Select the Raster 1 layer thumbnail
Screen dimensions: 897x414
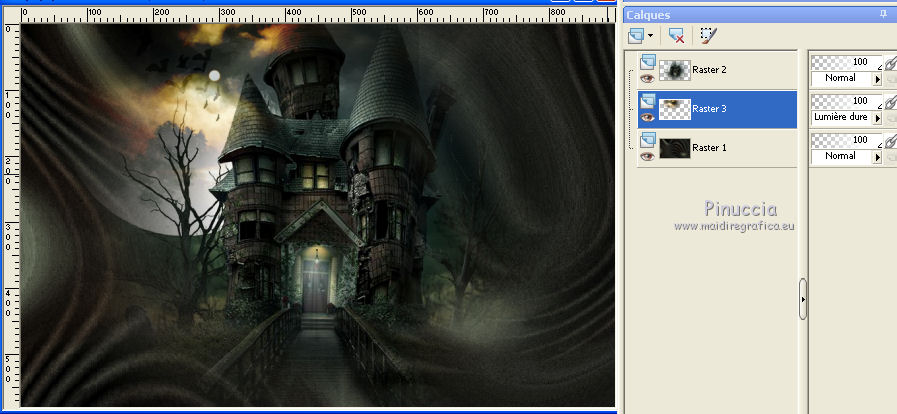click(x=674, y=148)
